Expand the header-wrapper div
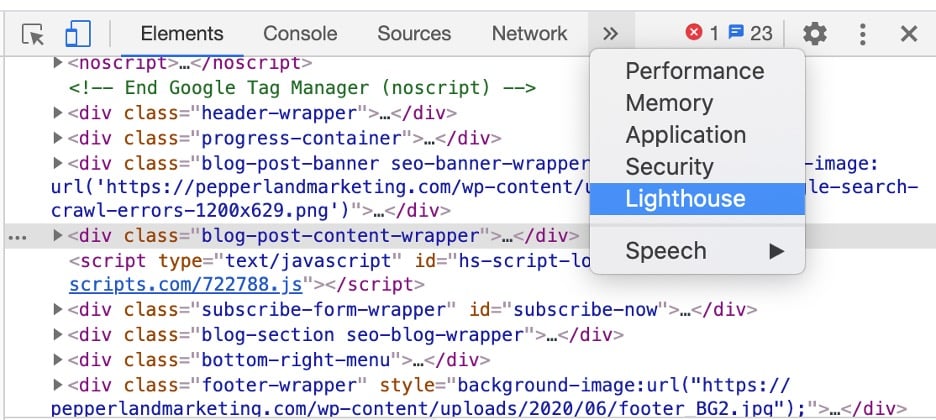 point(58,112)
